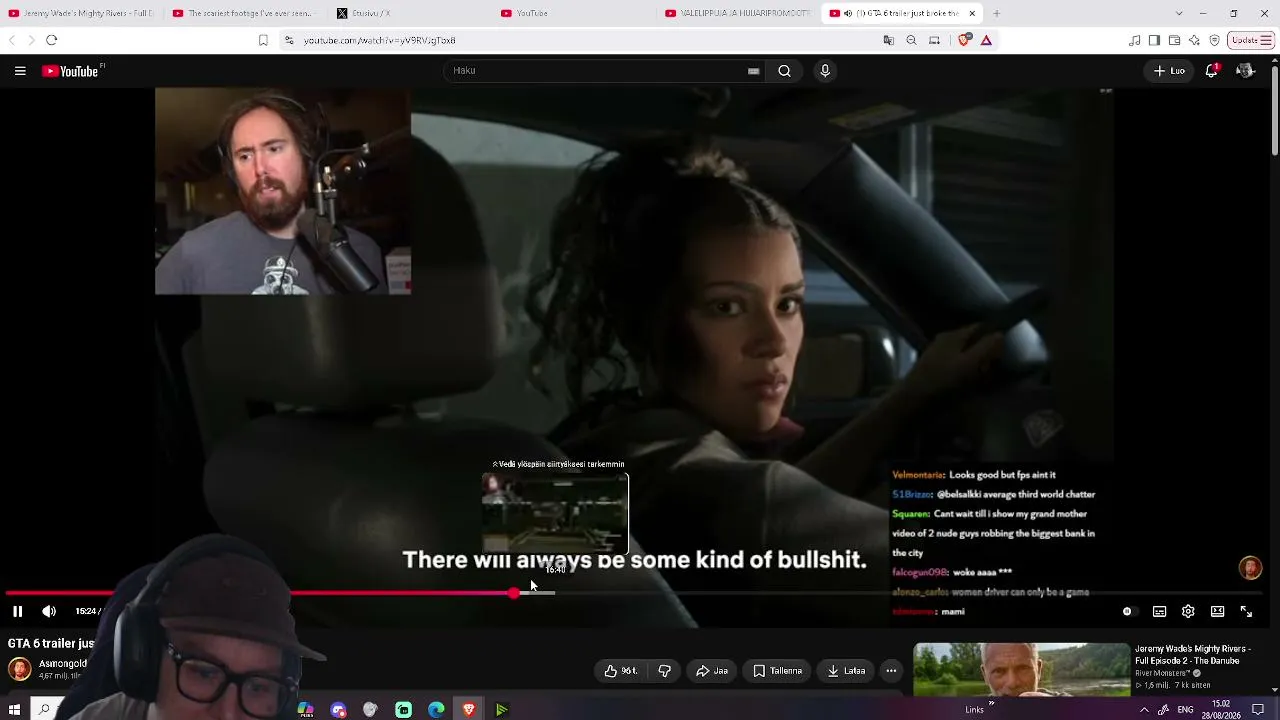Show hidden system tray icons
Image resolution: width=1280 pixels, height=720 pixels.
[x=1144, y=710]
